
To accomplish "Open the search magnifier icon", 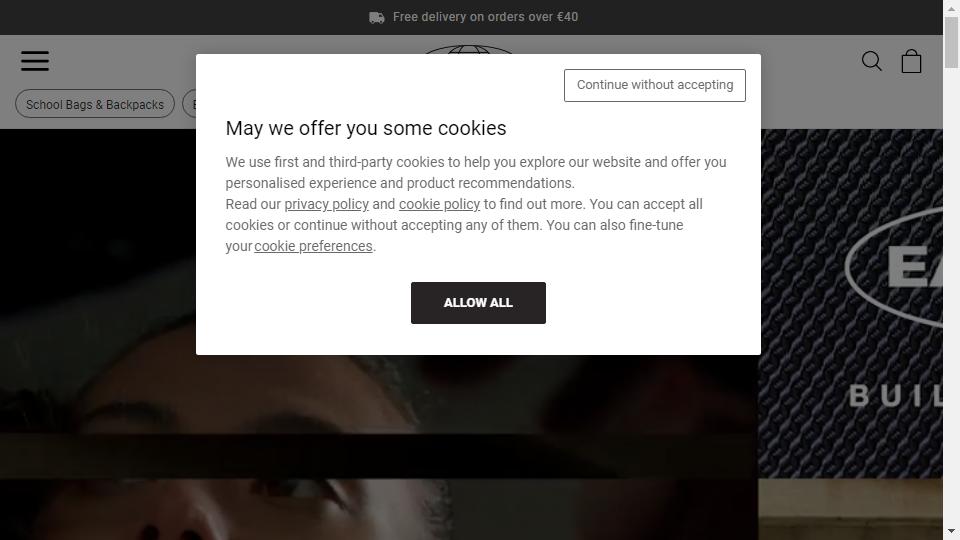I will (871, 61).
